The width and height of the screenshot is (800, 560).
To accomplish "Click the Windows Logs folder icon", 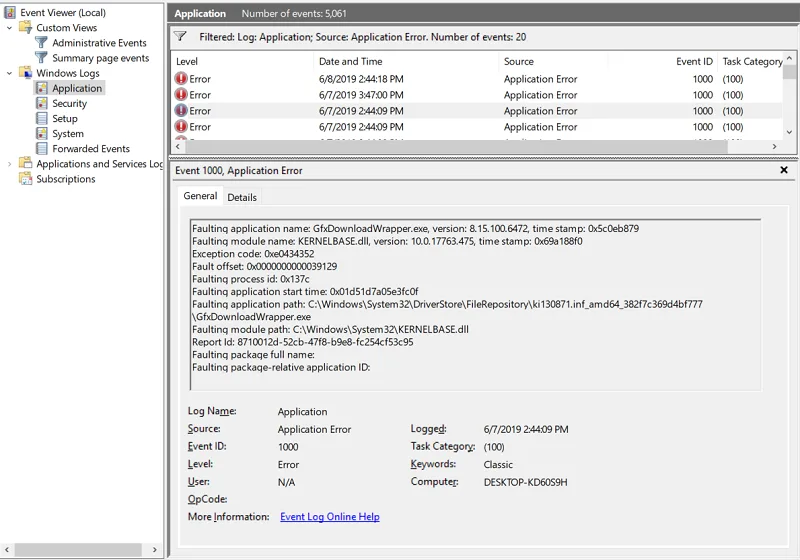I will pos(26,72).
